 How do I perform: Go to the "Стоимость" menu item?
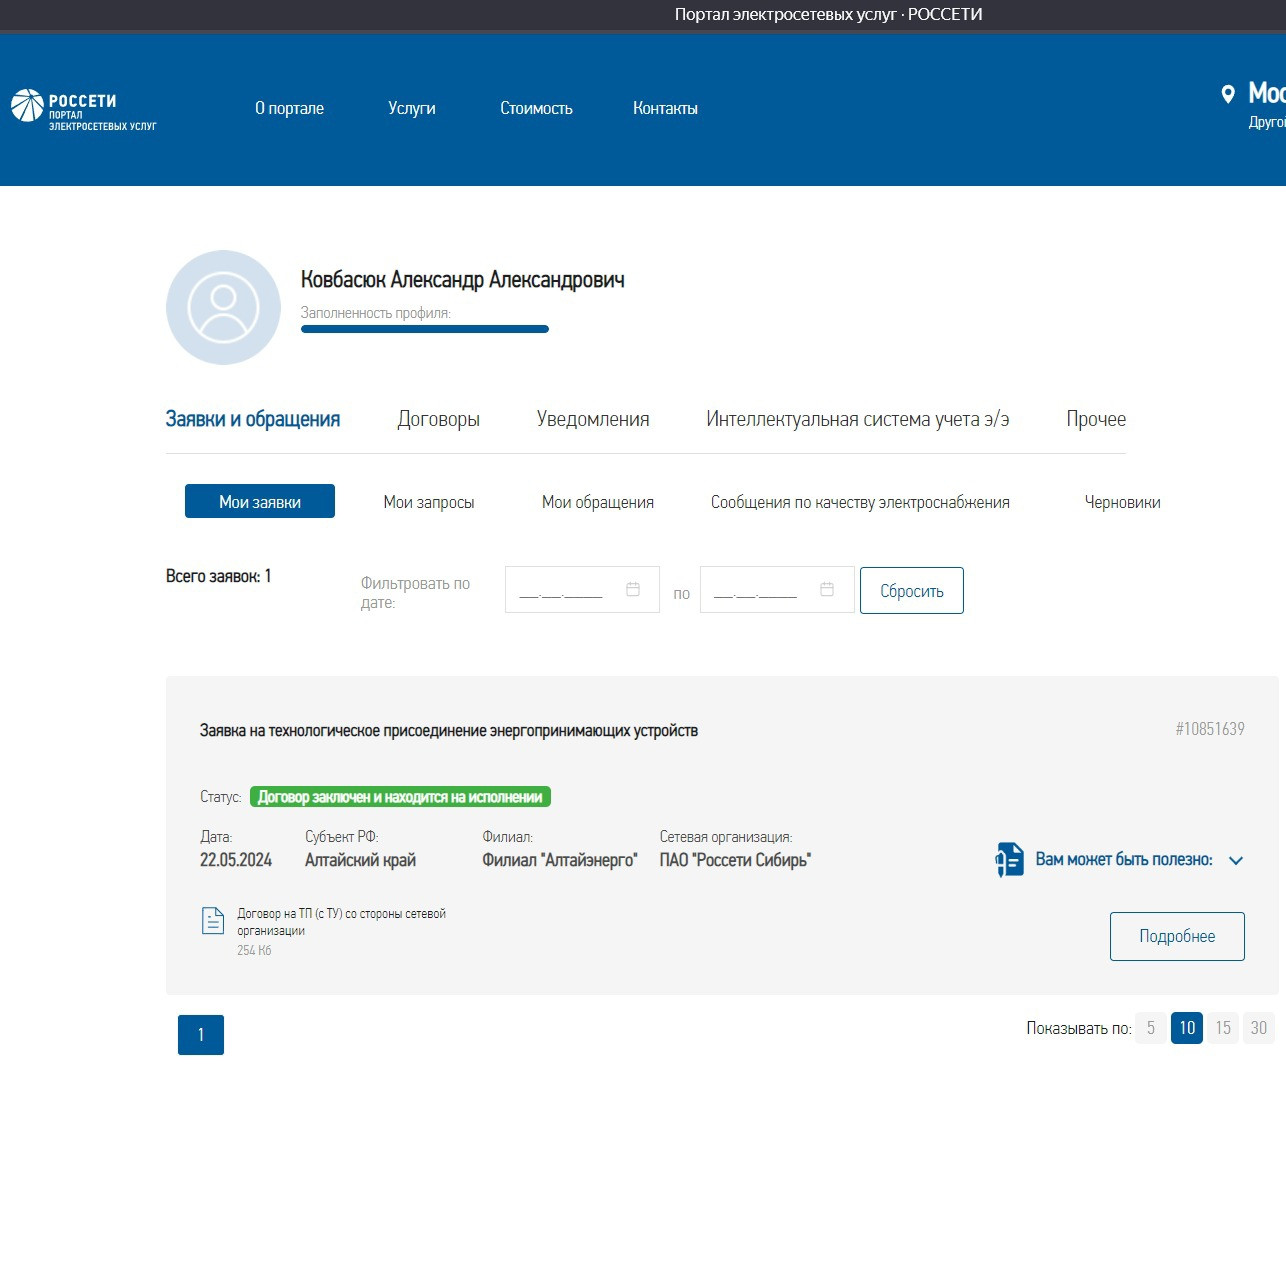click(536, 108)
